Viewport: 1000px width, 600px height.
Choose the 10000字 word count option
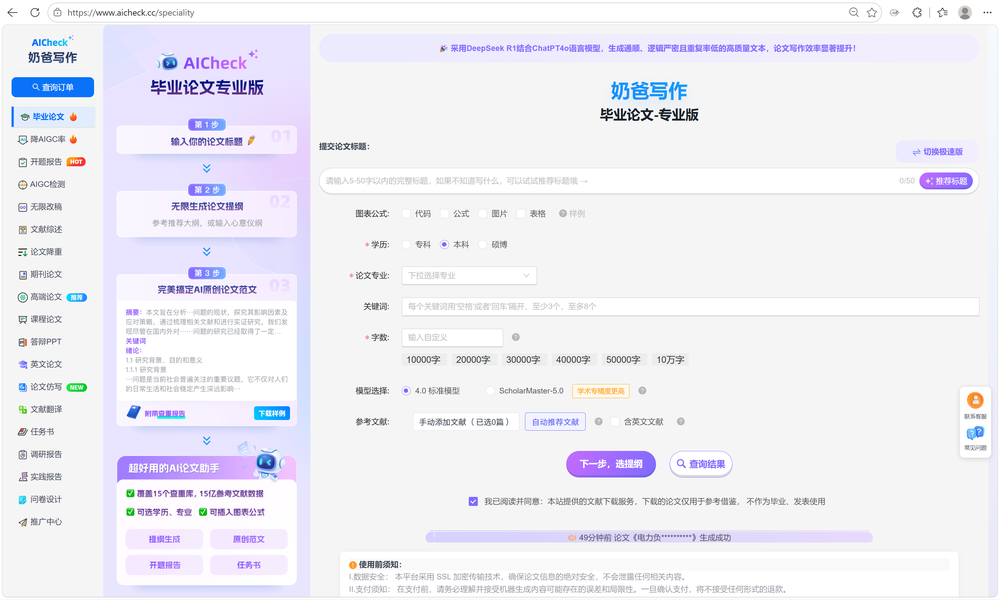coord(423,360)
